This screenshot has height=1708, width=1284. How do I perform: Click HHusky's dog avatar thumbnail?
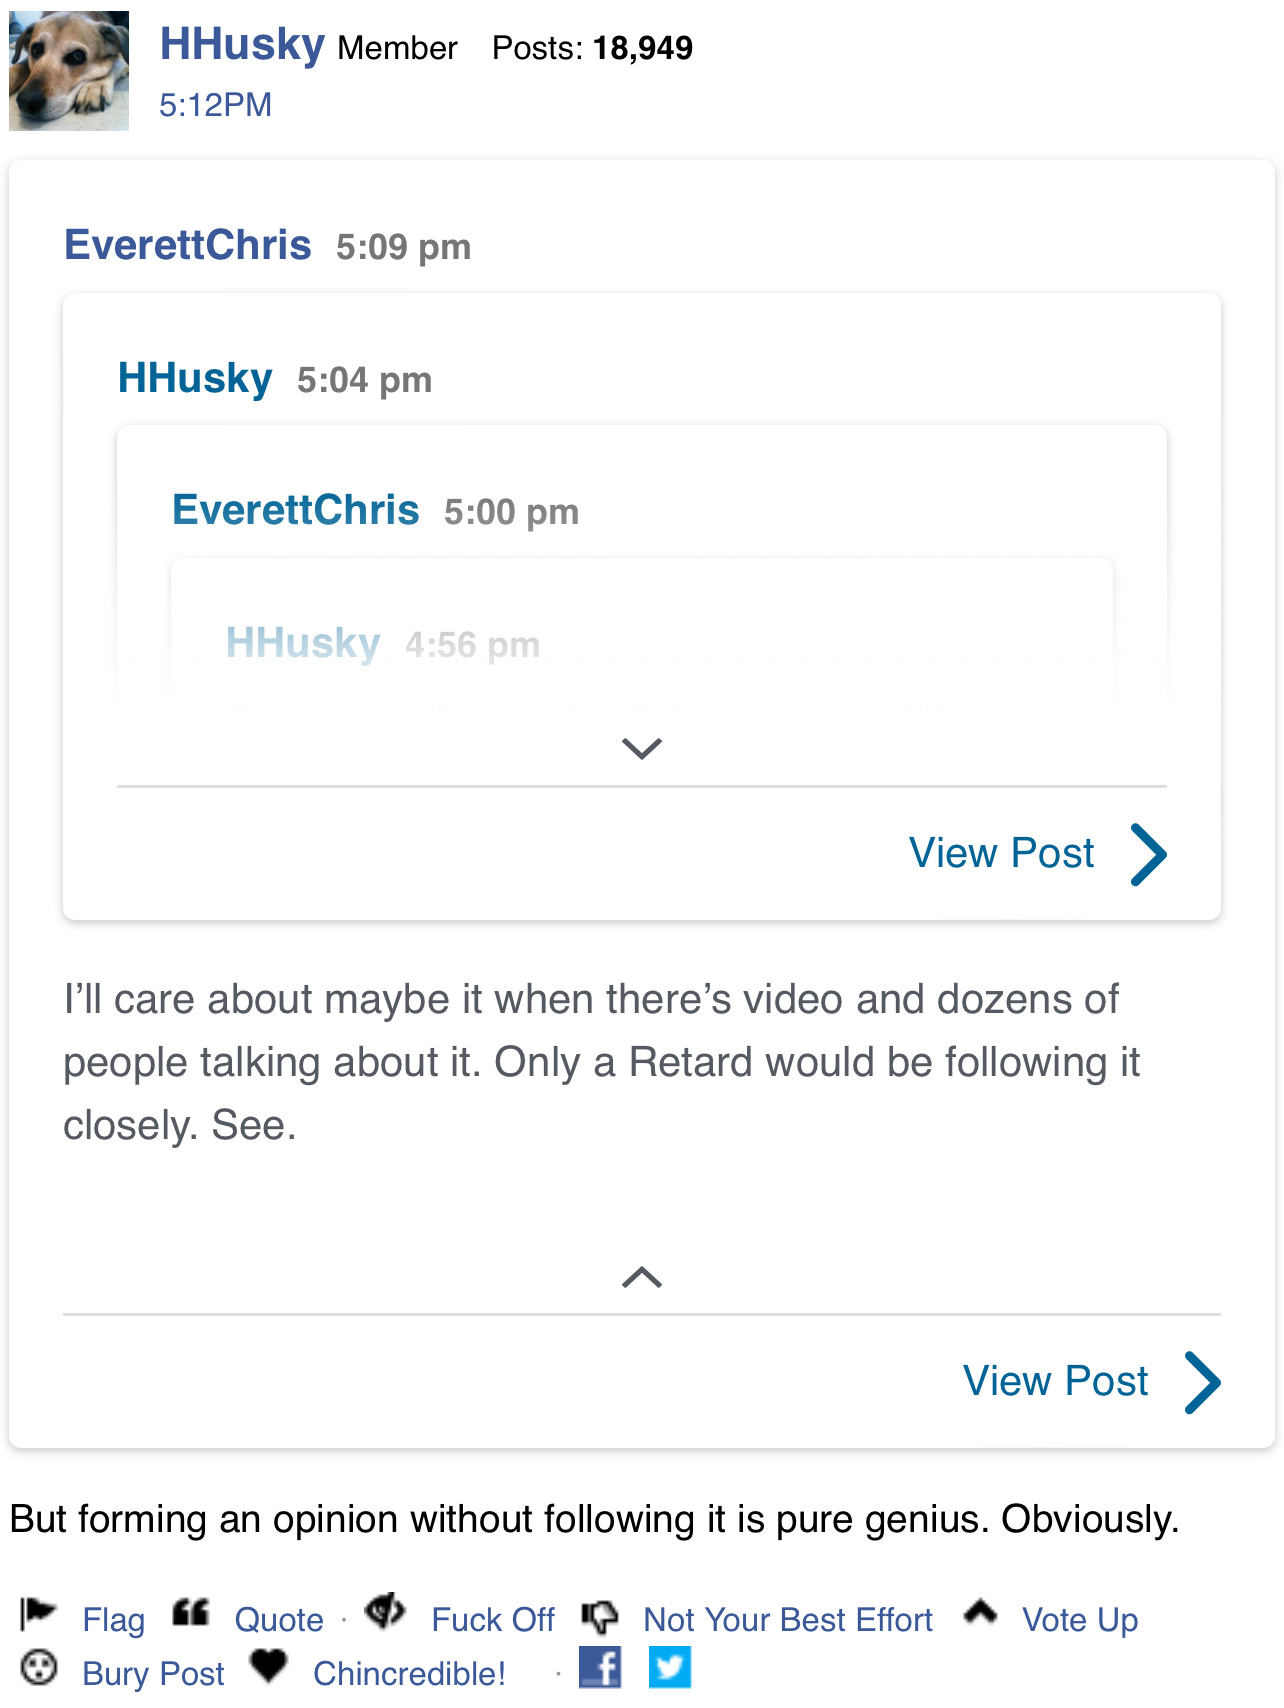[x=69, y=70]
